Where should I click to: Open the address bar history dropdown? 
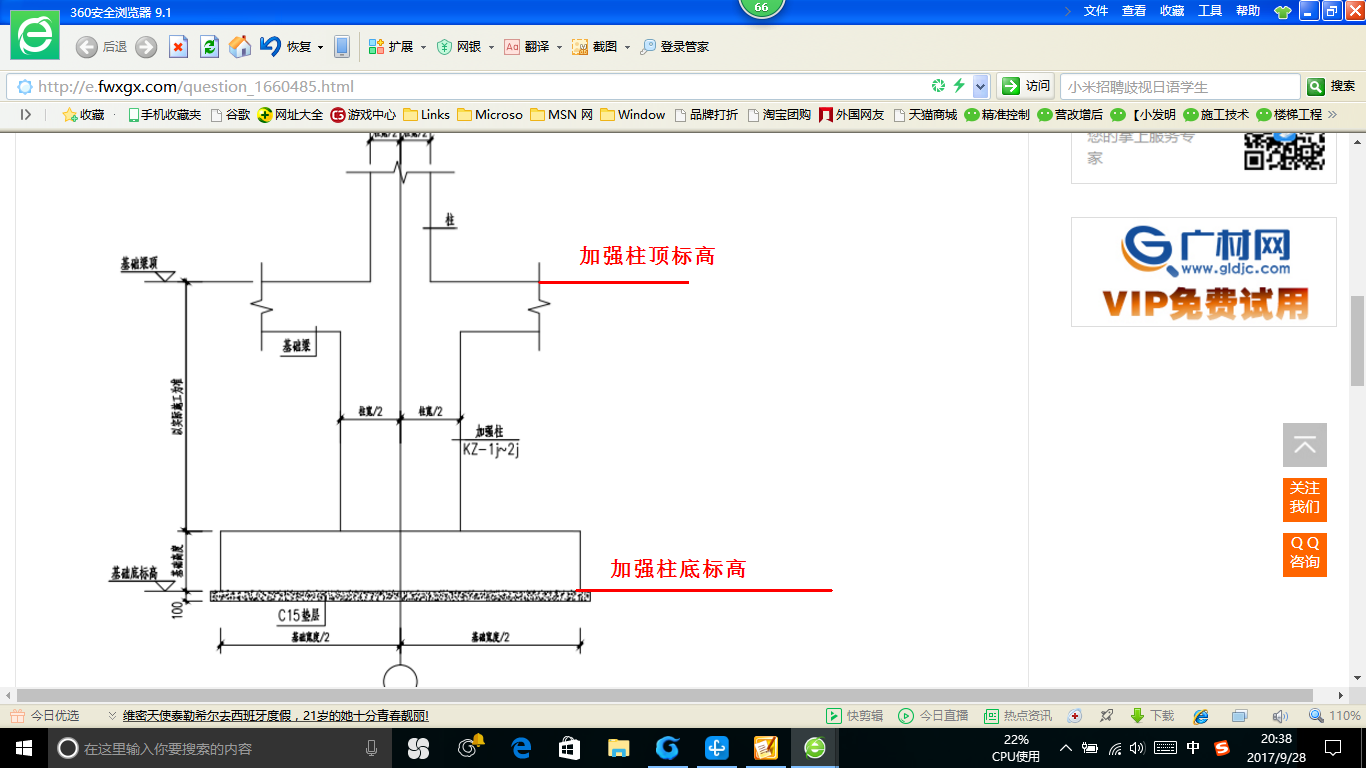click(980, 86)
